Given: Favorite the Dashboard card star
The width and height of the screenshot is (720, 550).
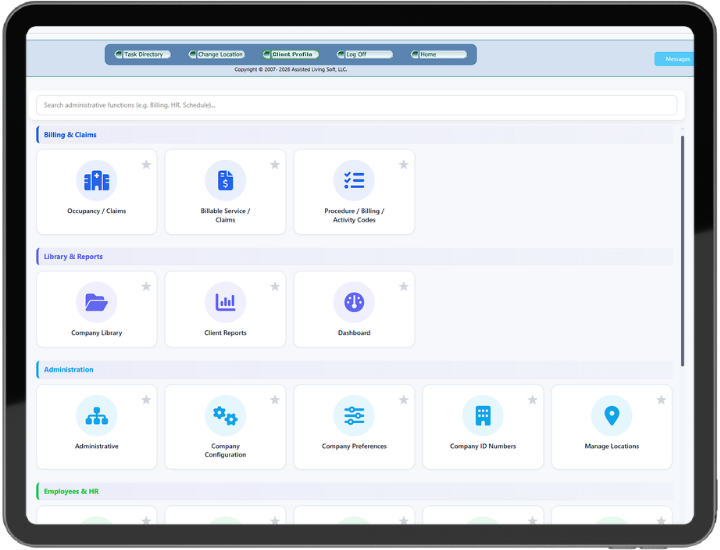Looking at the screenshot, I should click(404, 286).
